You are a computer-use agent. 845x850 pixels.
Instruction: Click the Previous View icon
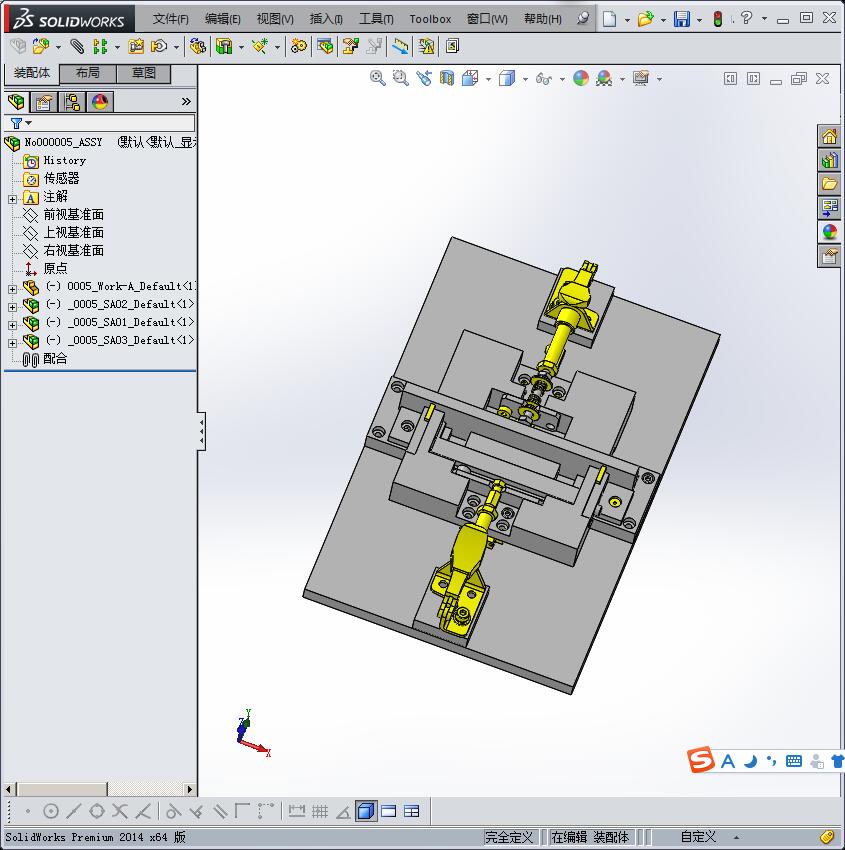click(424, 79)
